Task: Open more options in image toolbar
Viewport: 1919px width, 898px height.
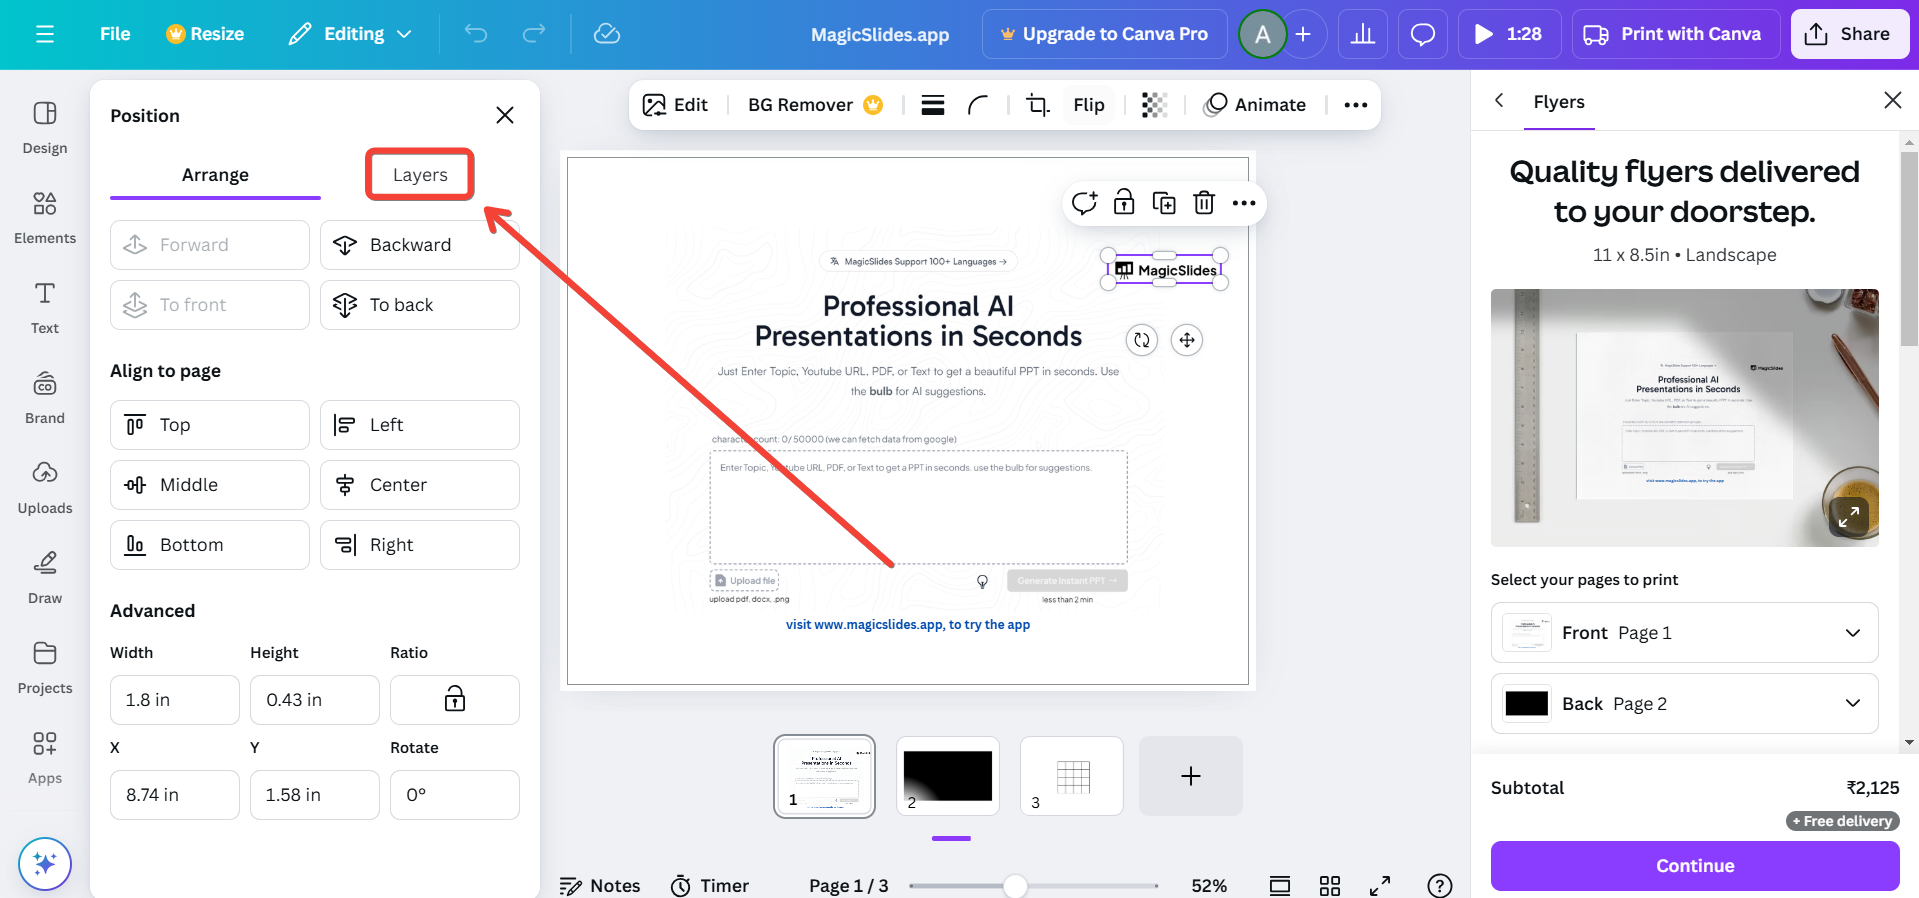Action: pos(1355,105)
